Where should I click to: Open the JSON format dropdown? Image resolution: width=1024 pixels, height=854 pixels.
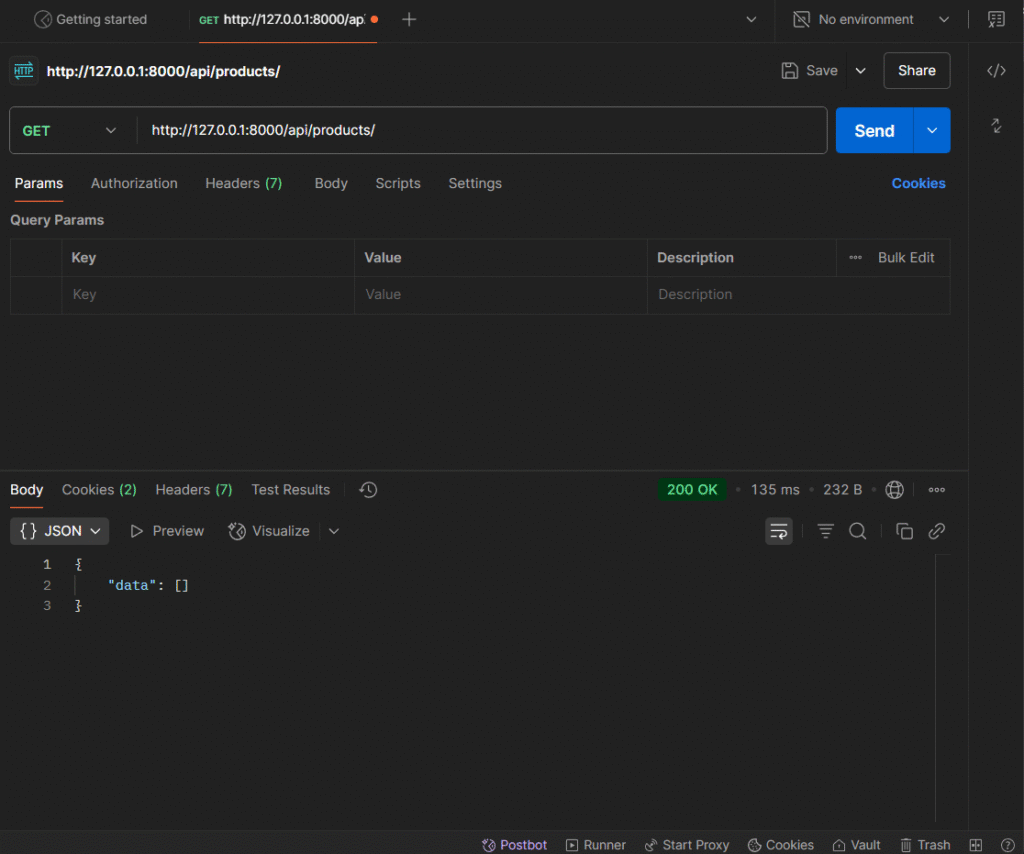[60, 531]
